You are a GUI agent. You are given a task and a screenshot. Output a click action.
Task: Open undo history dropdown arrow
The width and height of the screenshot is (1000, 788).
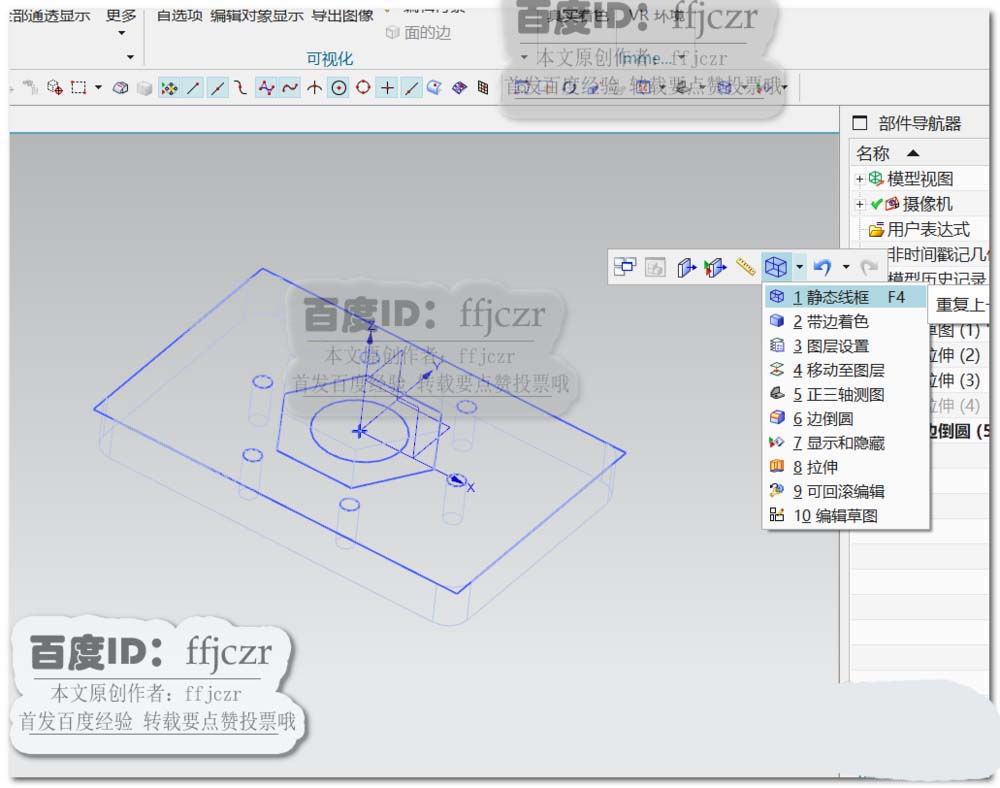click(846, 266)
